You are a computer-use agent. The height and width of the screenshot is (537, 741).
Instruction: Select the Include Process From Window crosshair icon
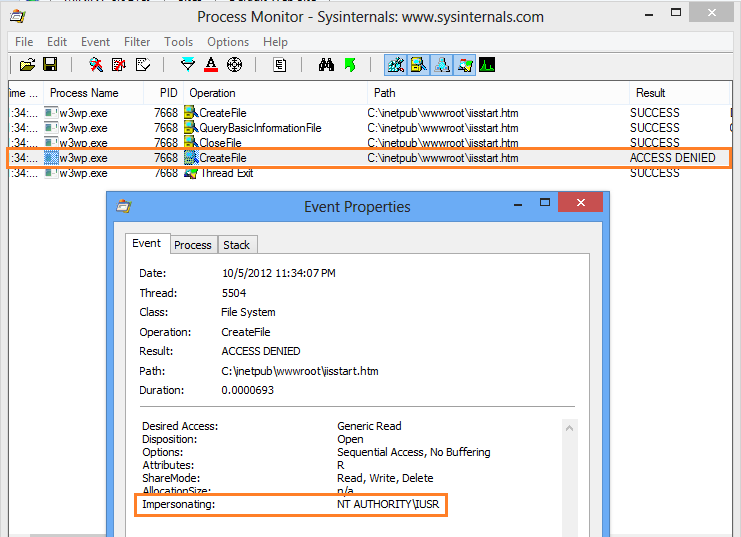(x=234, y=64)
